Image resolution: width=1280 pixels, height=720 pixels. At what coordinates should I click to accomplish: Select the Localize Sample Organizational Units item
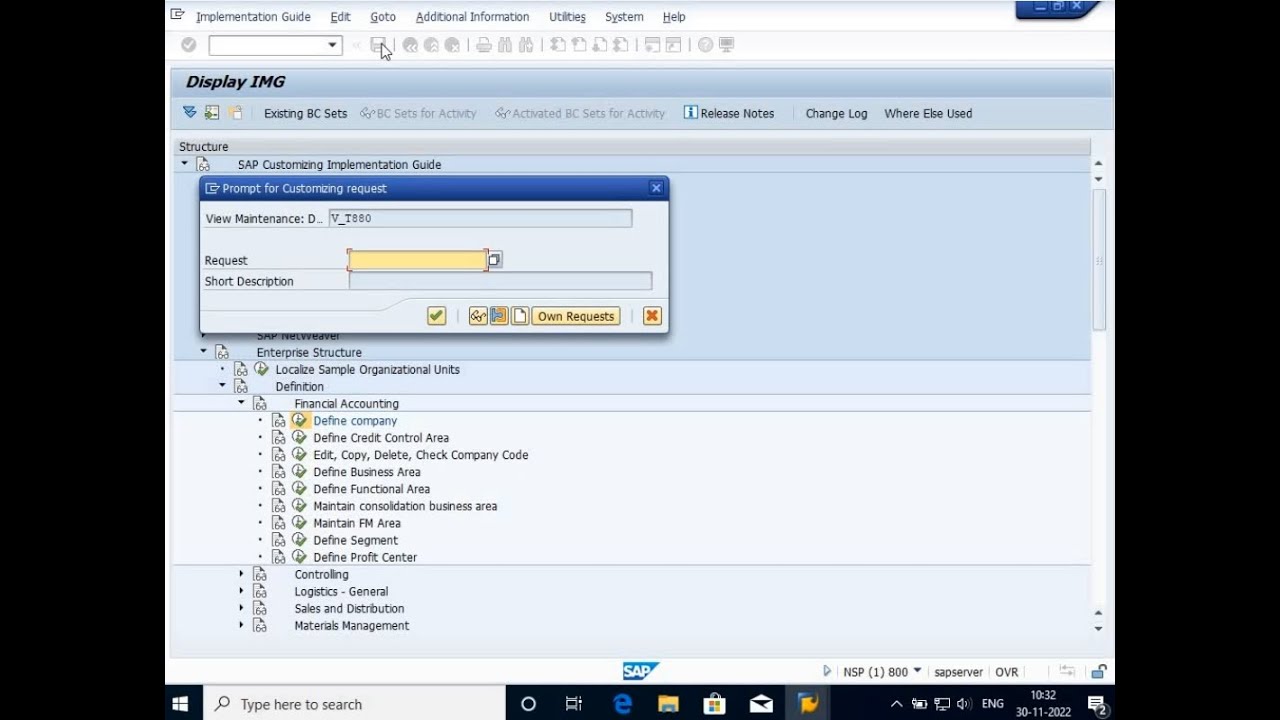coord(367,369)
